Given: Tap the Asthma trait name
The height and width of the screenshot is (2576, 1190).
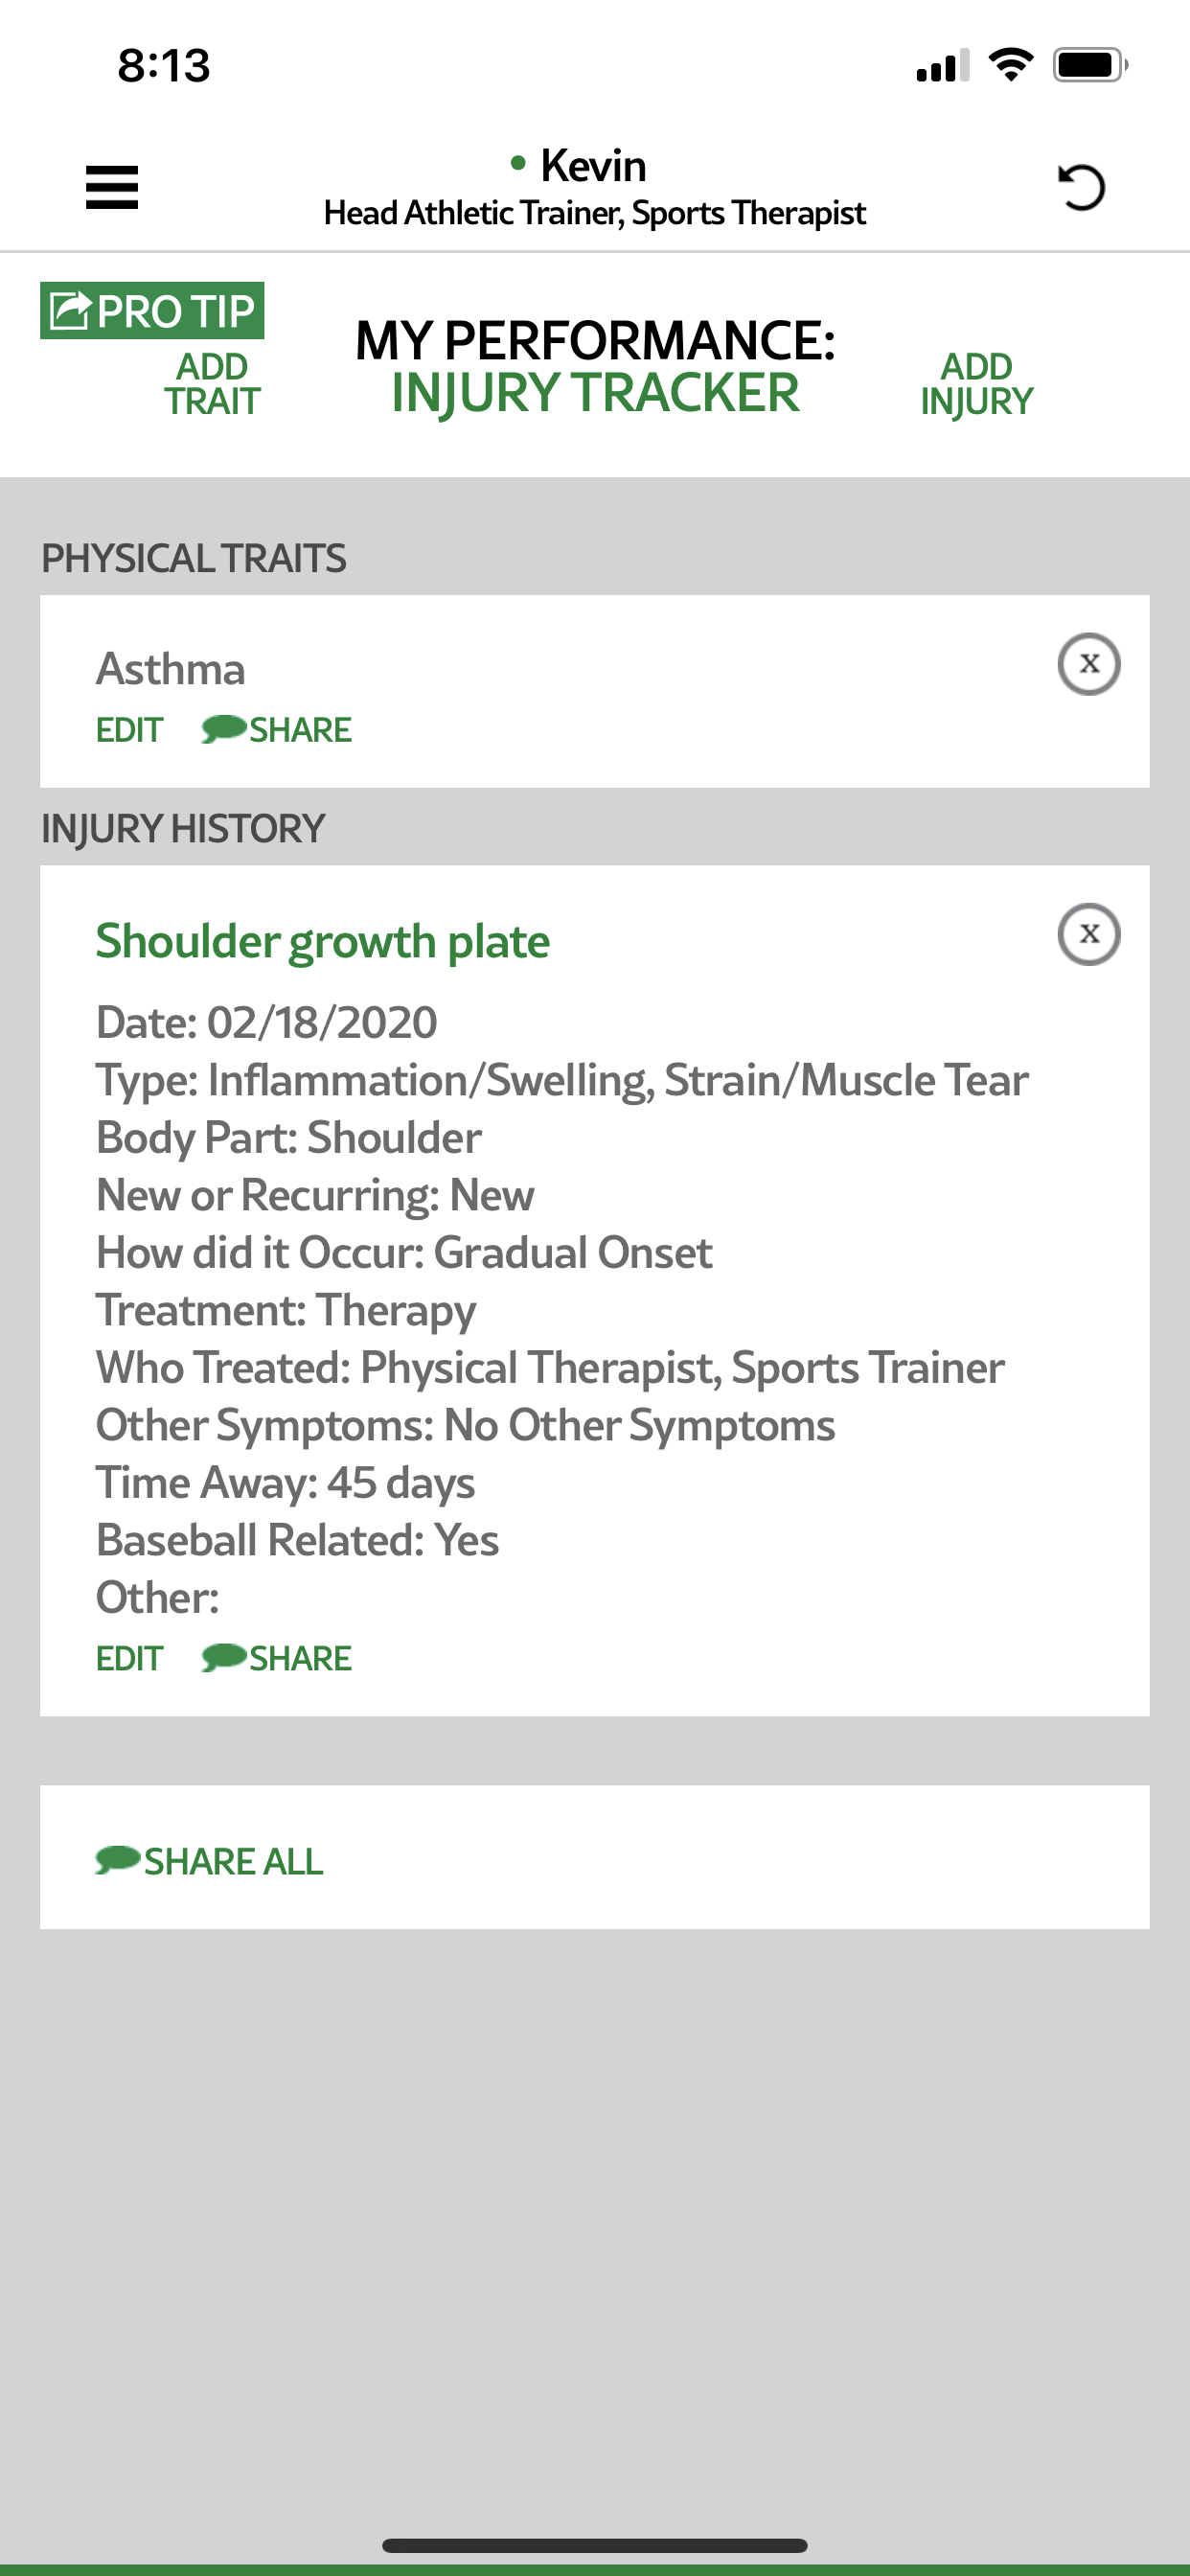Looking at the screenshot, I should tap(171, 669).
